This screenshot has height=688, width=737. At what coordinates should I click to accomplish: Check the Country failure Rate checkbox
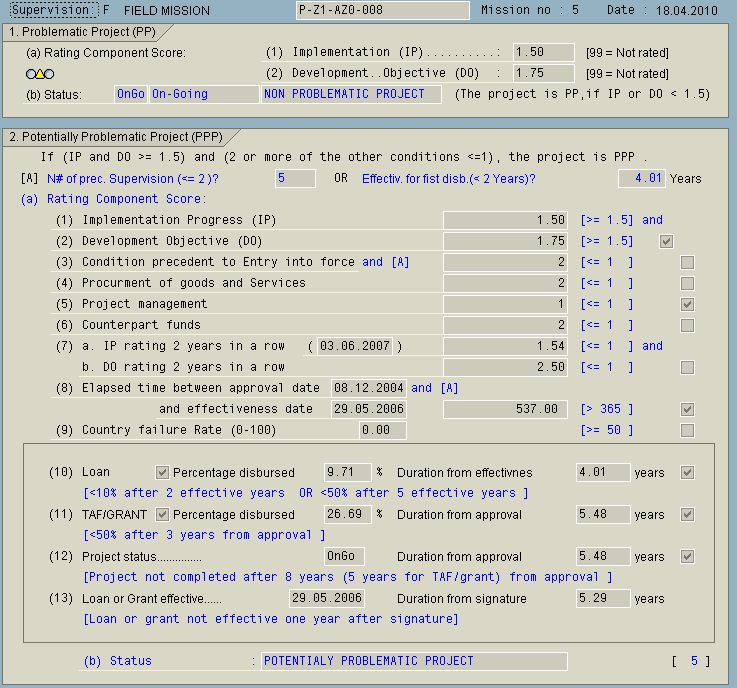pos(687,430)
